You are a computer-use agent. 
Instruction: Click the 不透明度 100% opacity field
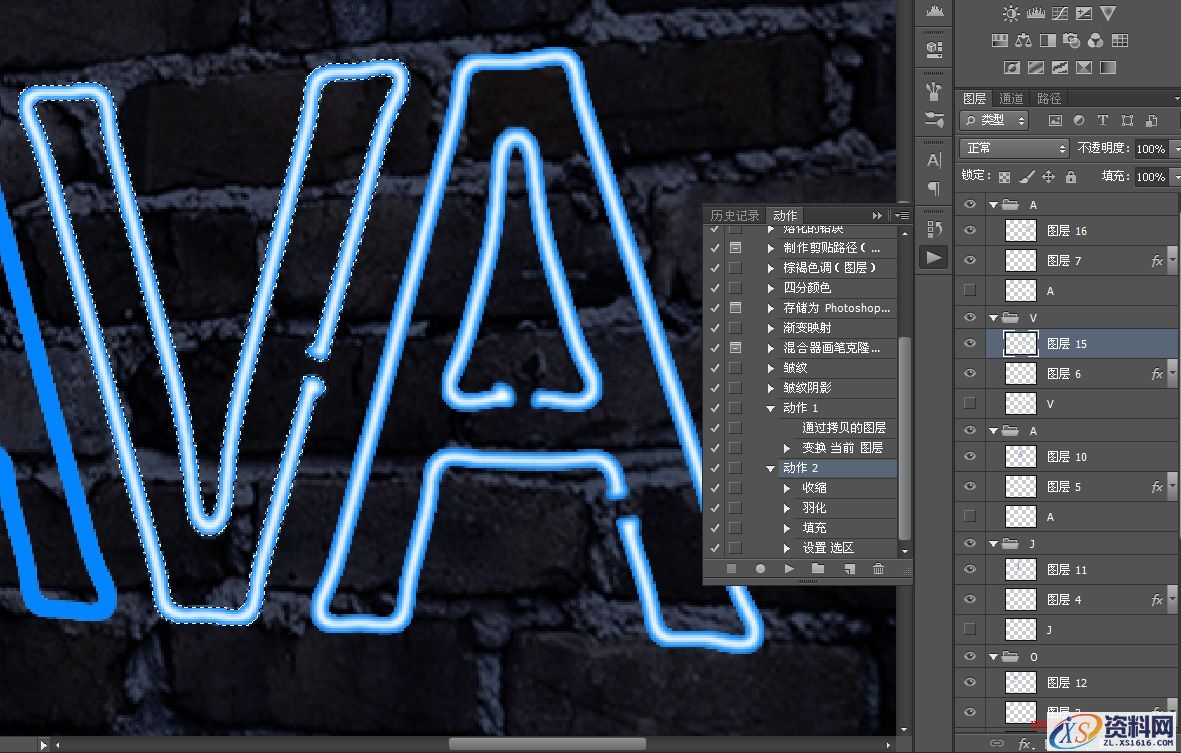(x=1149, y=148)
